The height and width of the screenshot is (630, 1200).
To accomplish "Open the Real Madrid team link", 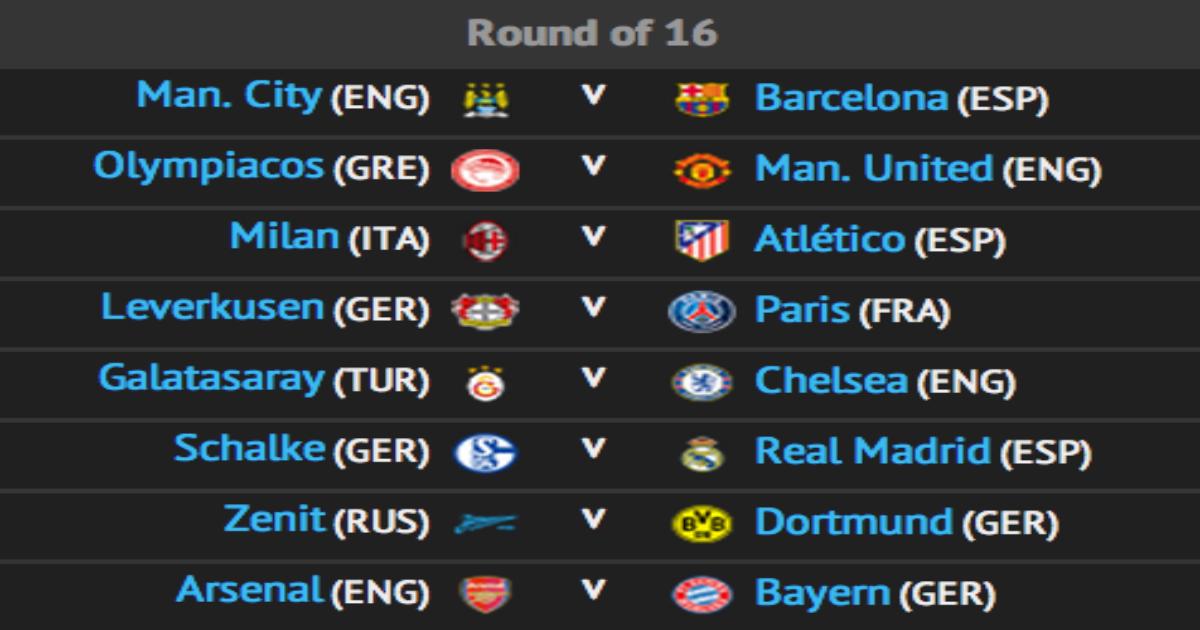I will [871, 451].
